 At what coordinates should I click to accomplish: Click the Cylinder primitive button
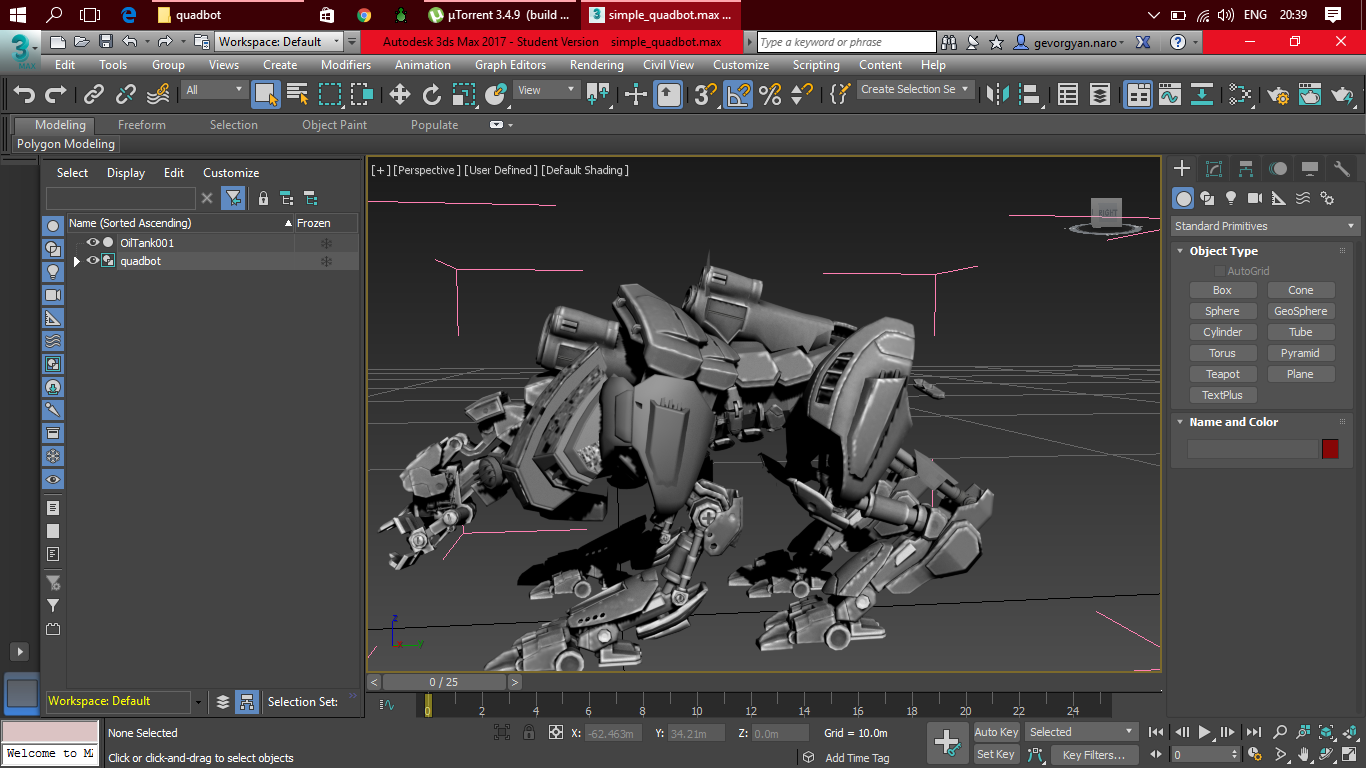tap(1222, 332)
